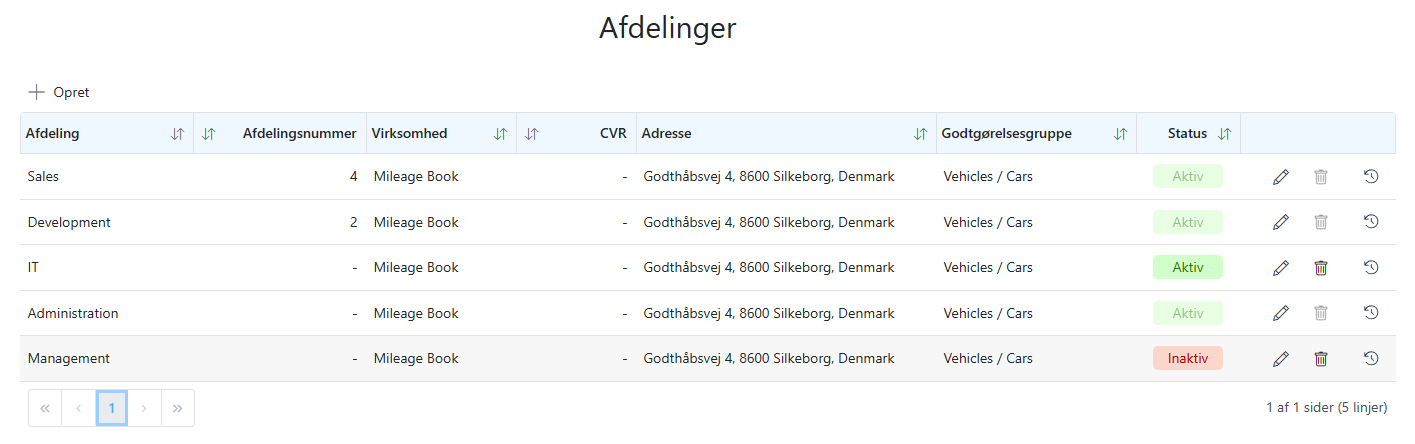Edit the Sales department with pencil icon
Screen dimensions: 1415x444
point(1281,177)
